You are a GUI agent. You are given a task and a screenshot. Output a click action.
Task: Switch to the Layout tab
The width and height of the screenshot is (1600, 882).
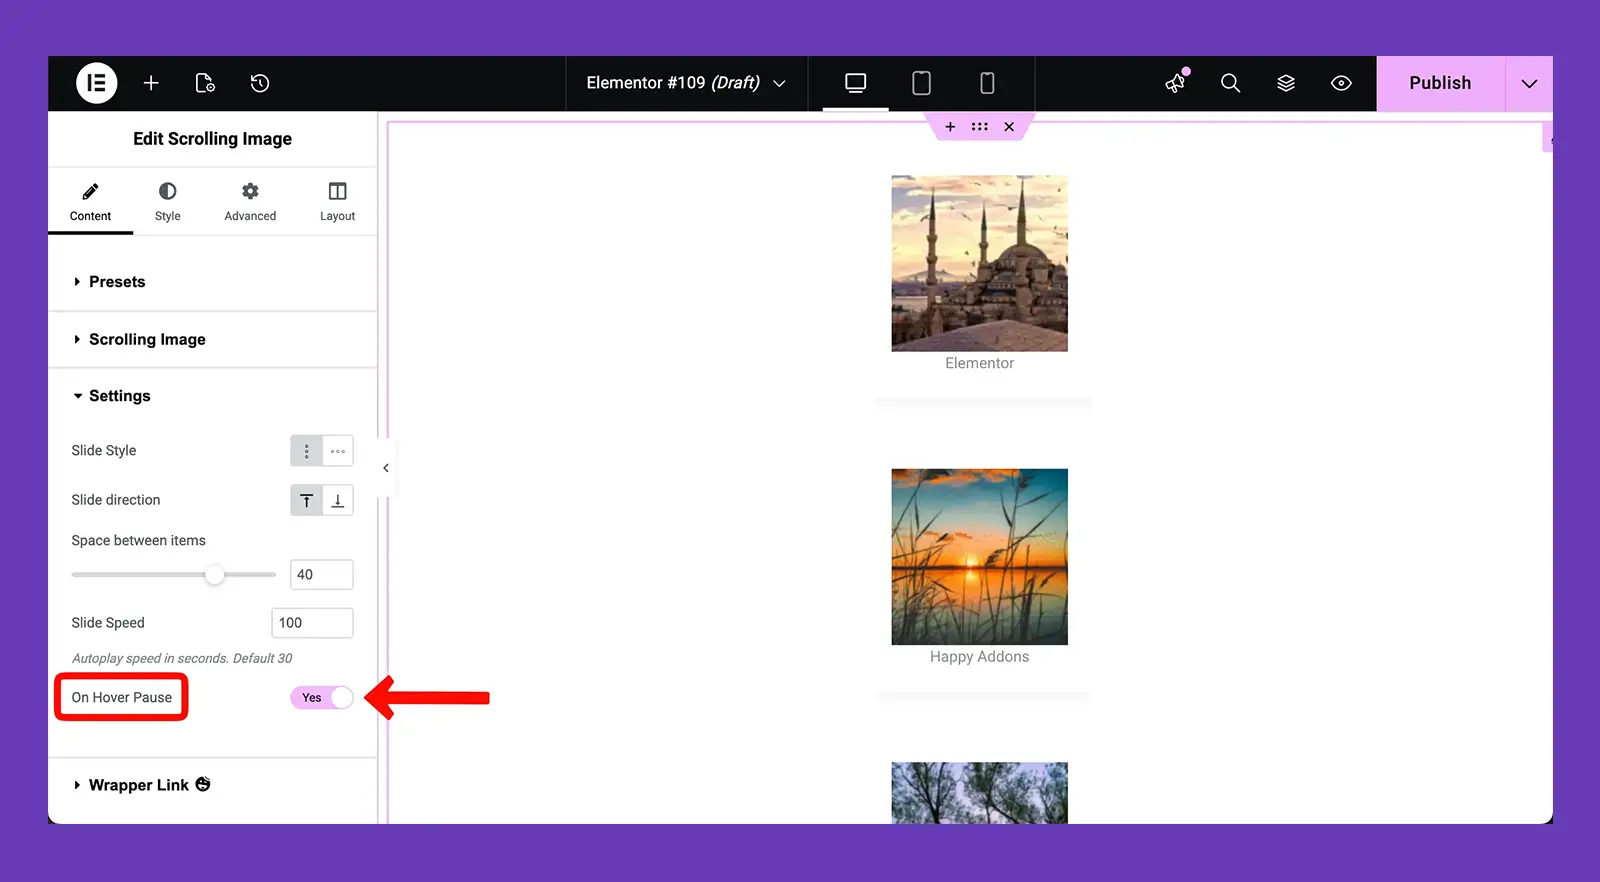(x=337, y=202)
